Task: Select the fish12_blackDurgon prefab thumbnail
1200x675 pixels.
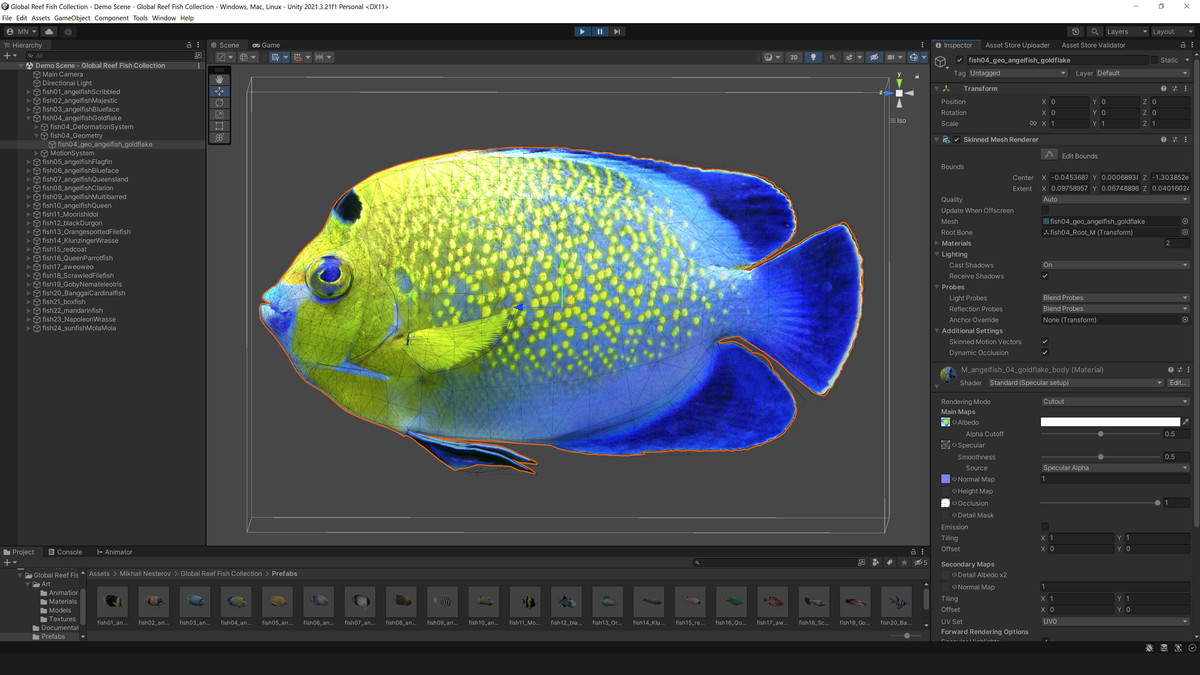Action: point(566,603)
